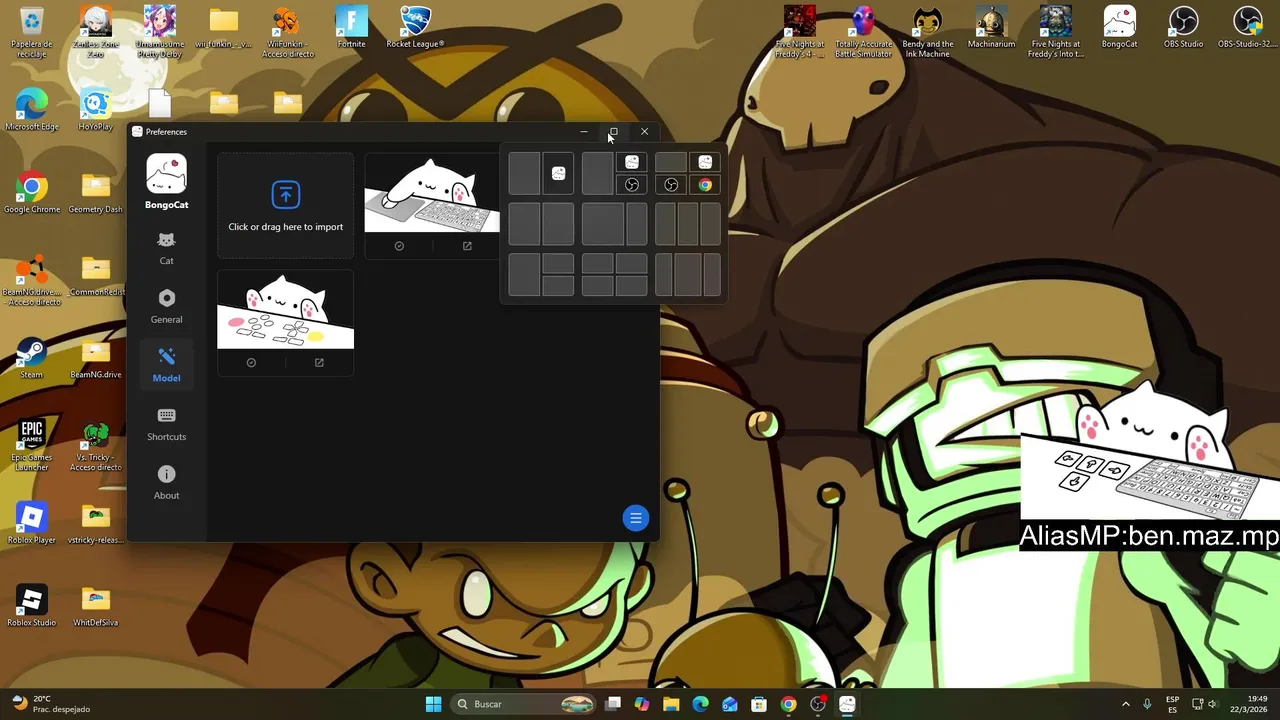This screenshot has height=720, width=1280.
Task: Open Task View on taskbar
Action: point(613,704)
